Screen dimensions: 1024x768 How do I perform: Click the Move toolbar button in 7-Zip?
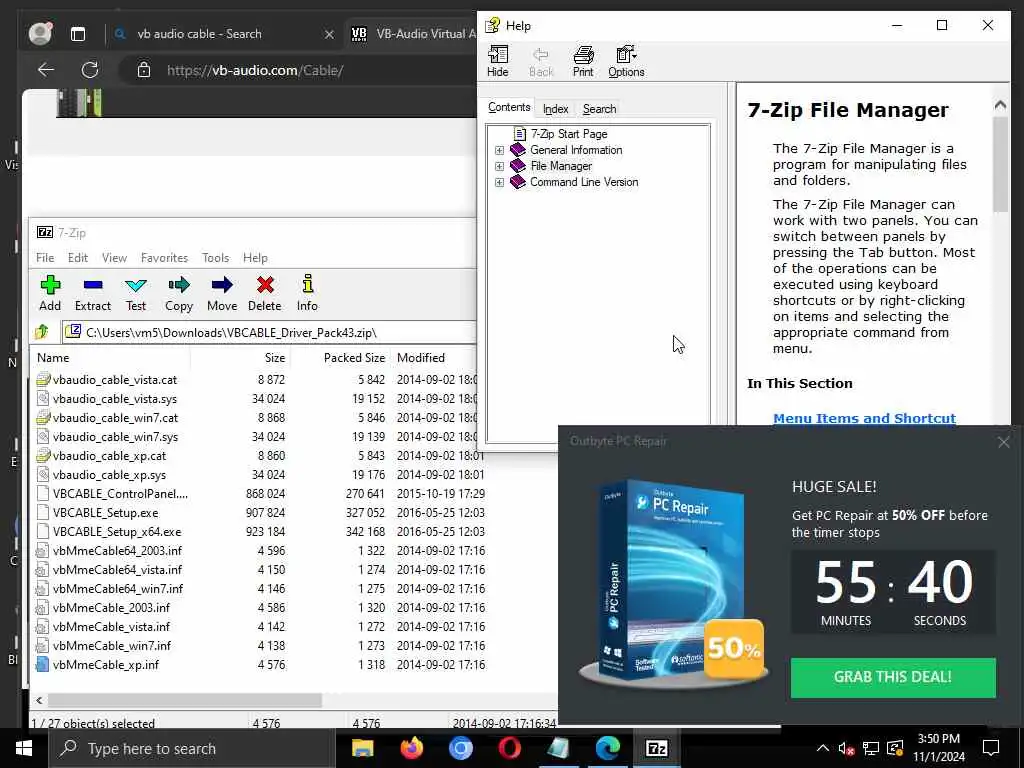222,293
